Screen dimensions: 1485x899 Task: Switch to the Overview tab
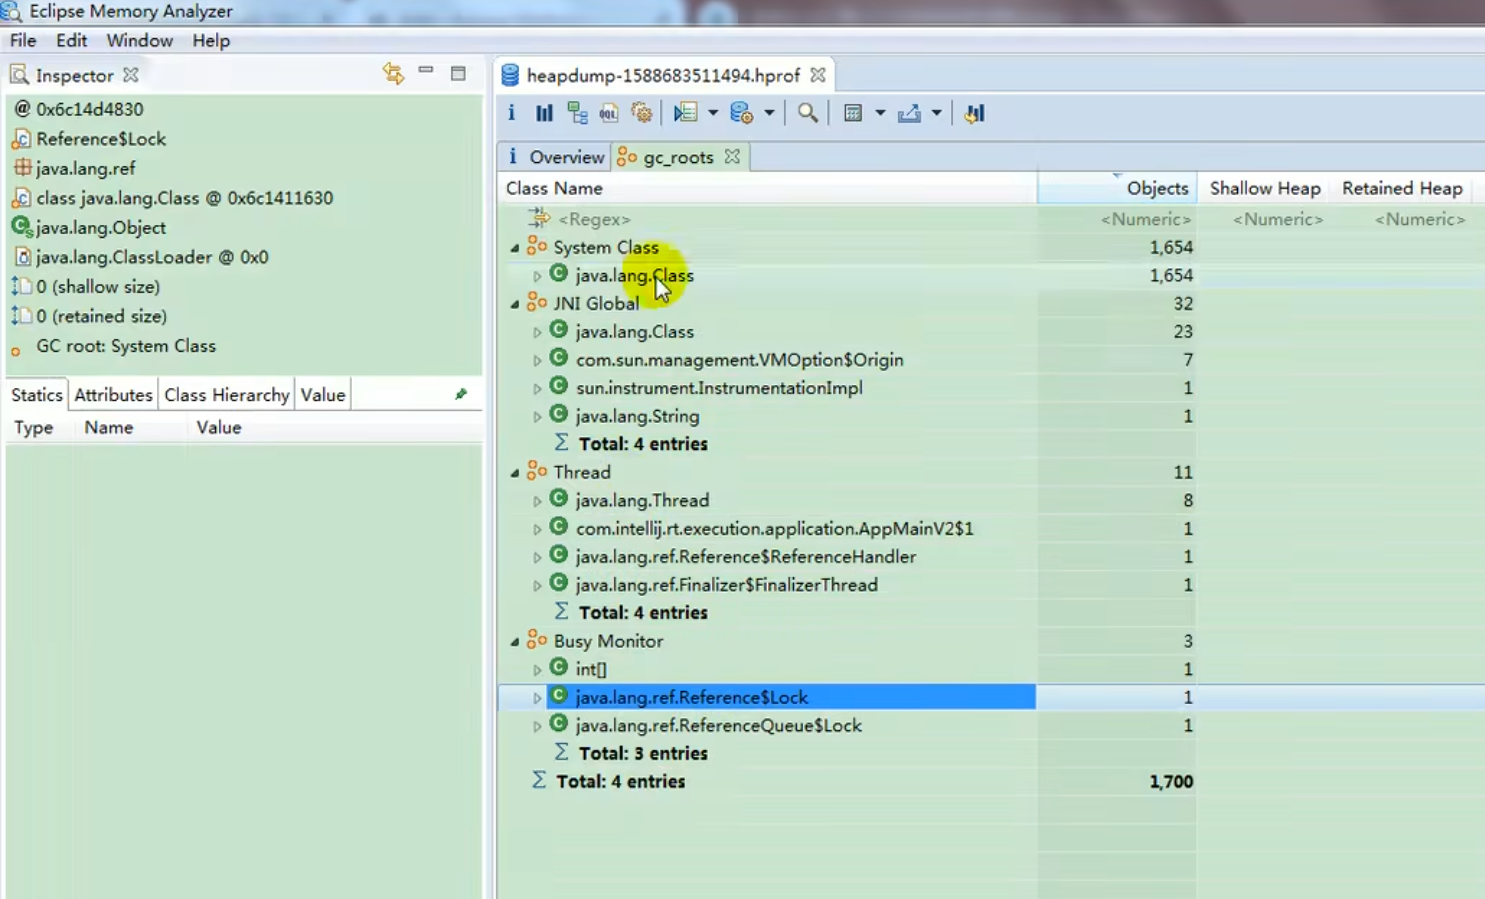[555, 157]
